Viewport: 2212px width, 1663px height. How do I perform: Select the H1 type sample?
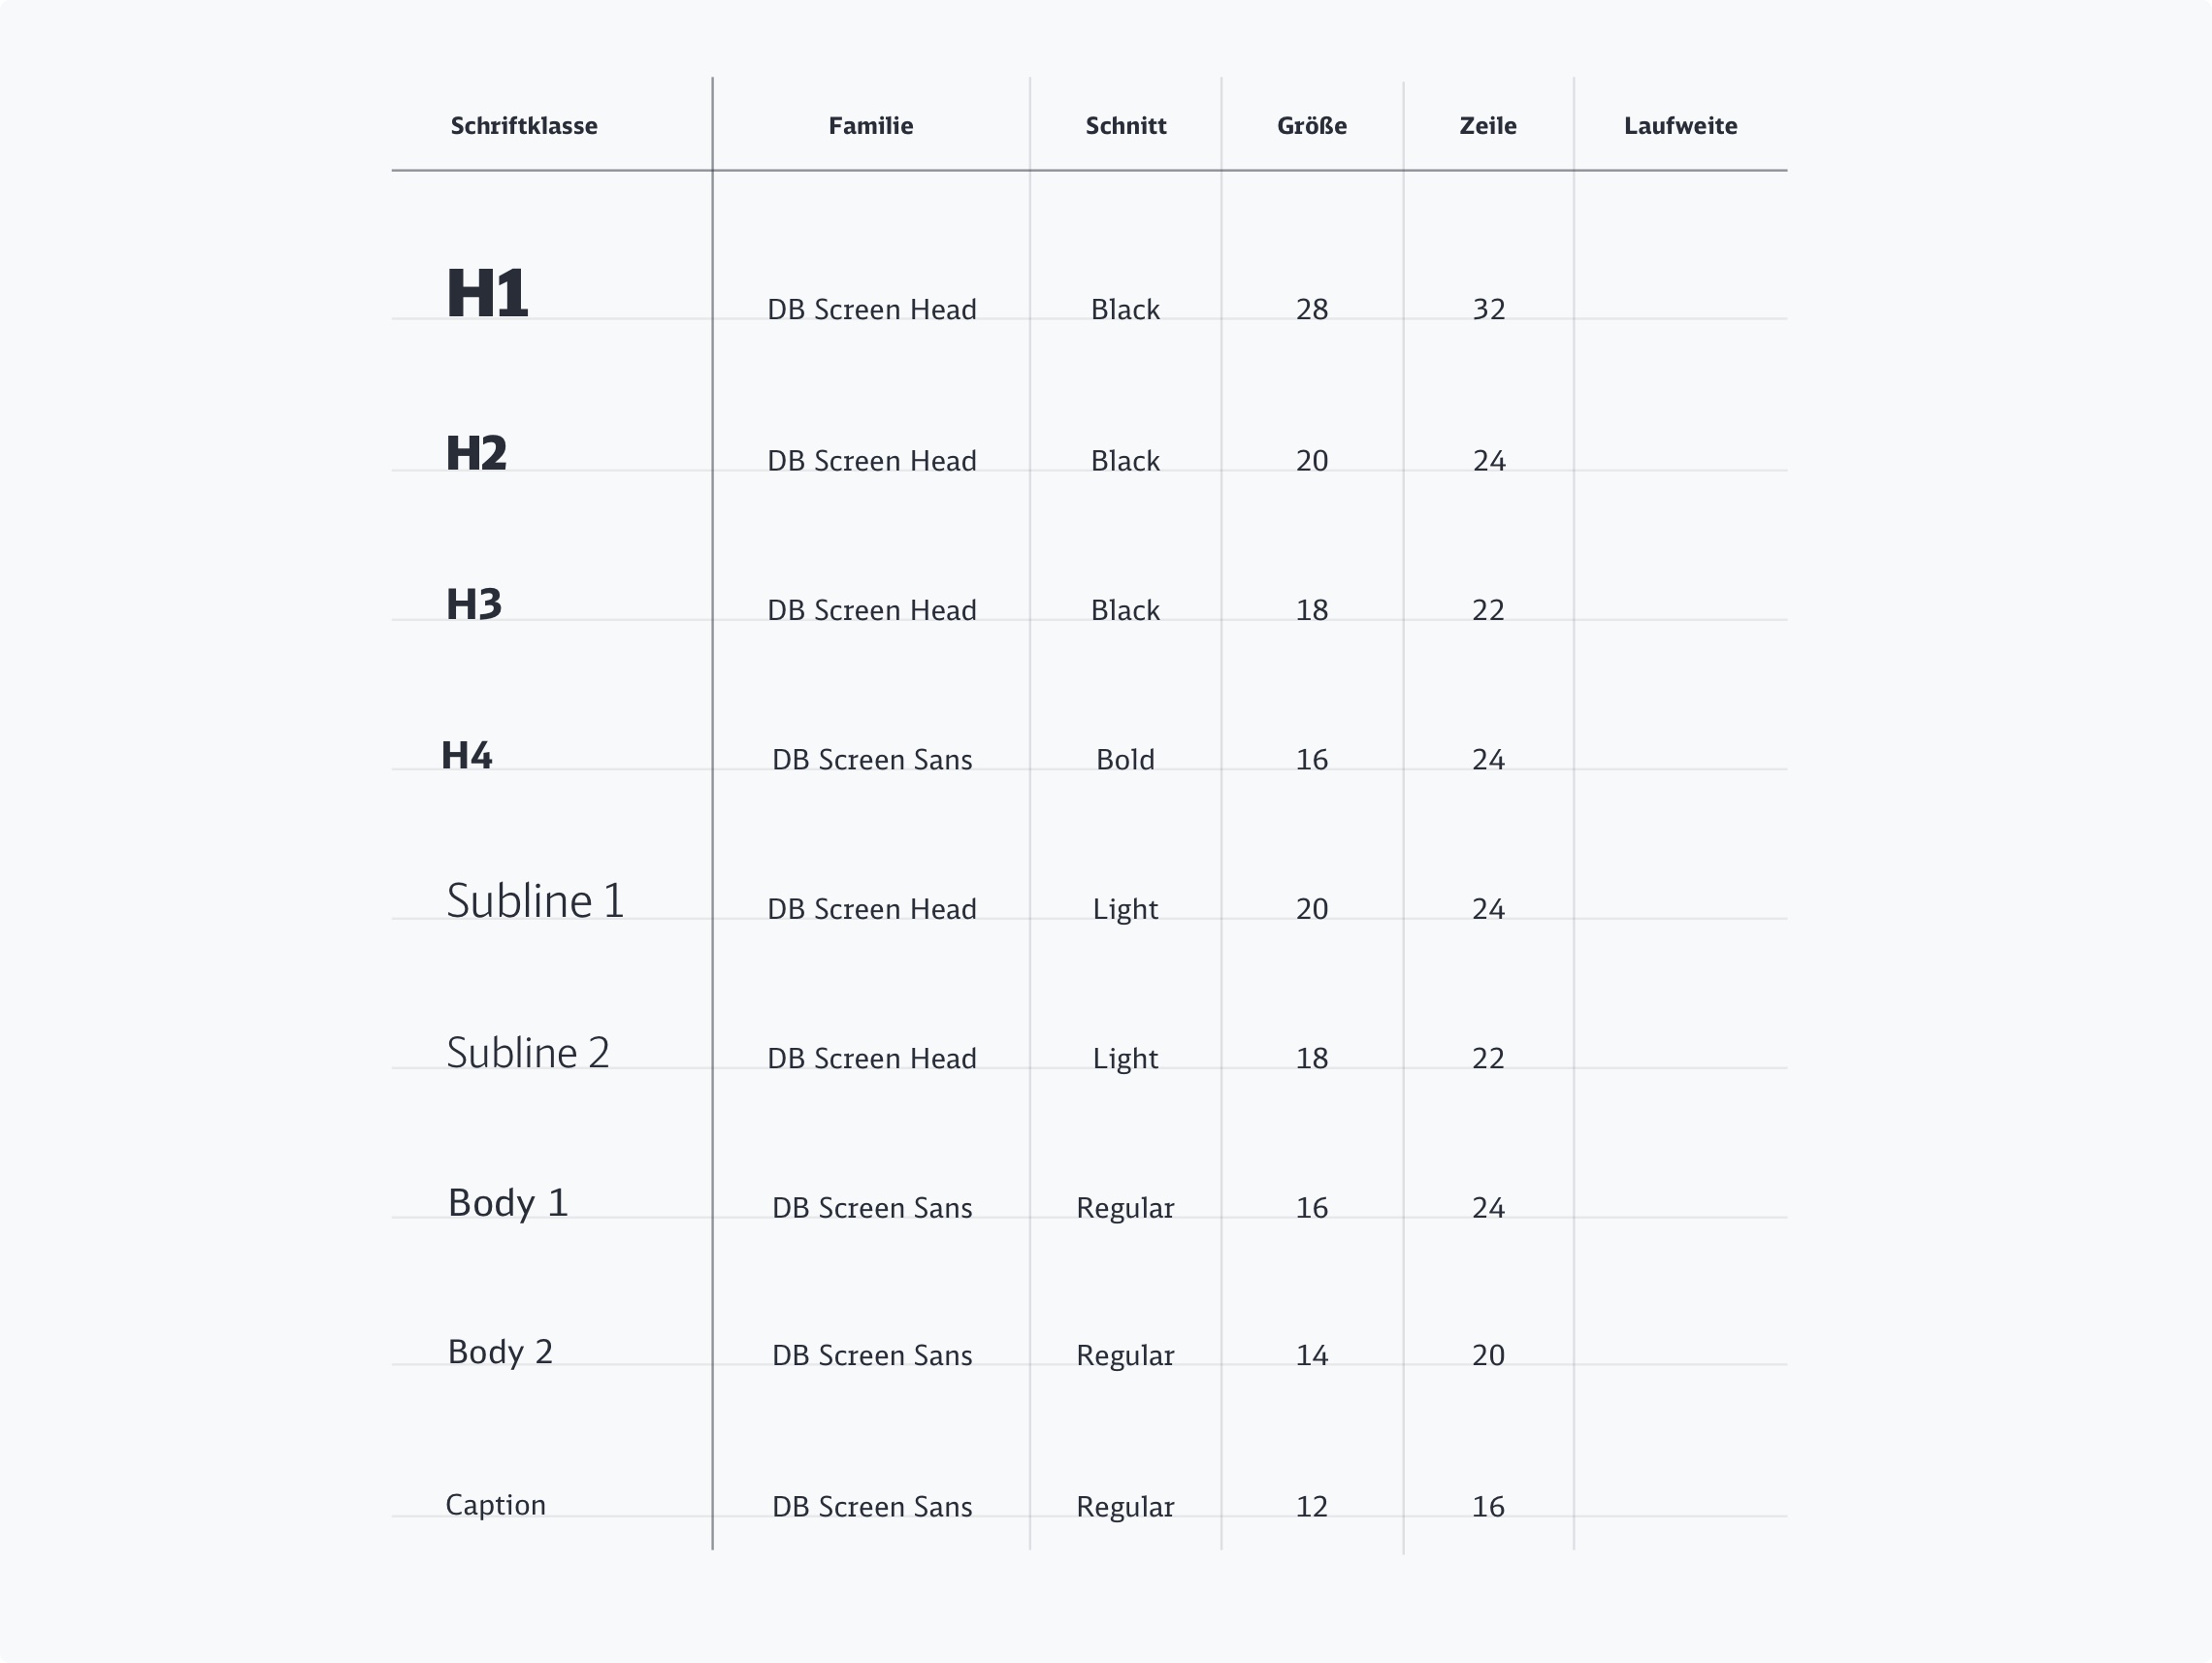click(x=487, y=294)
